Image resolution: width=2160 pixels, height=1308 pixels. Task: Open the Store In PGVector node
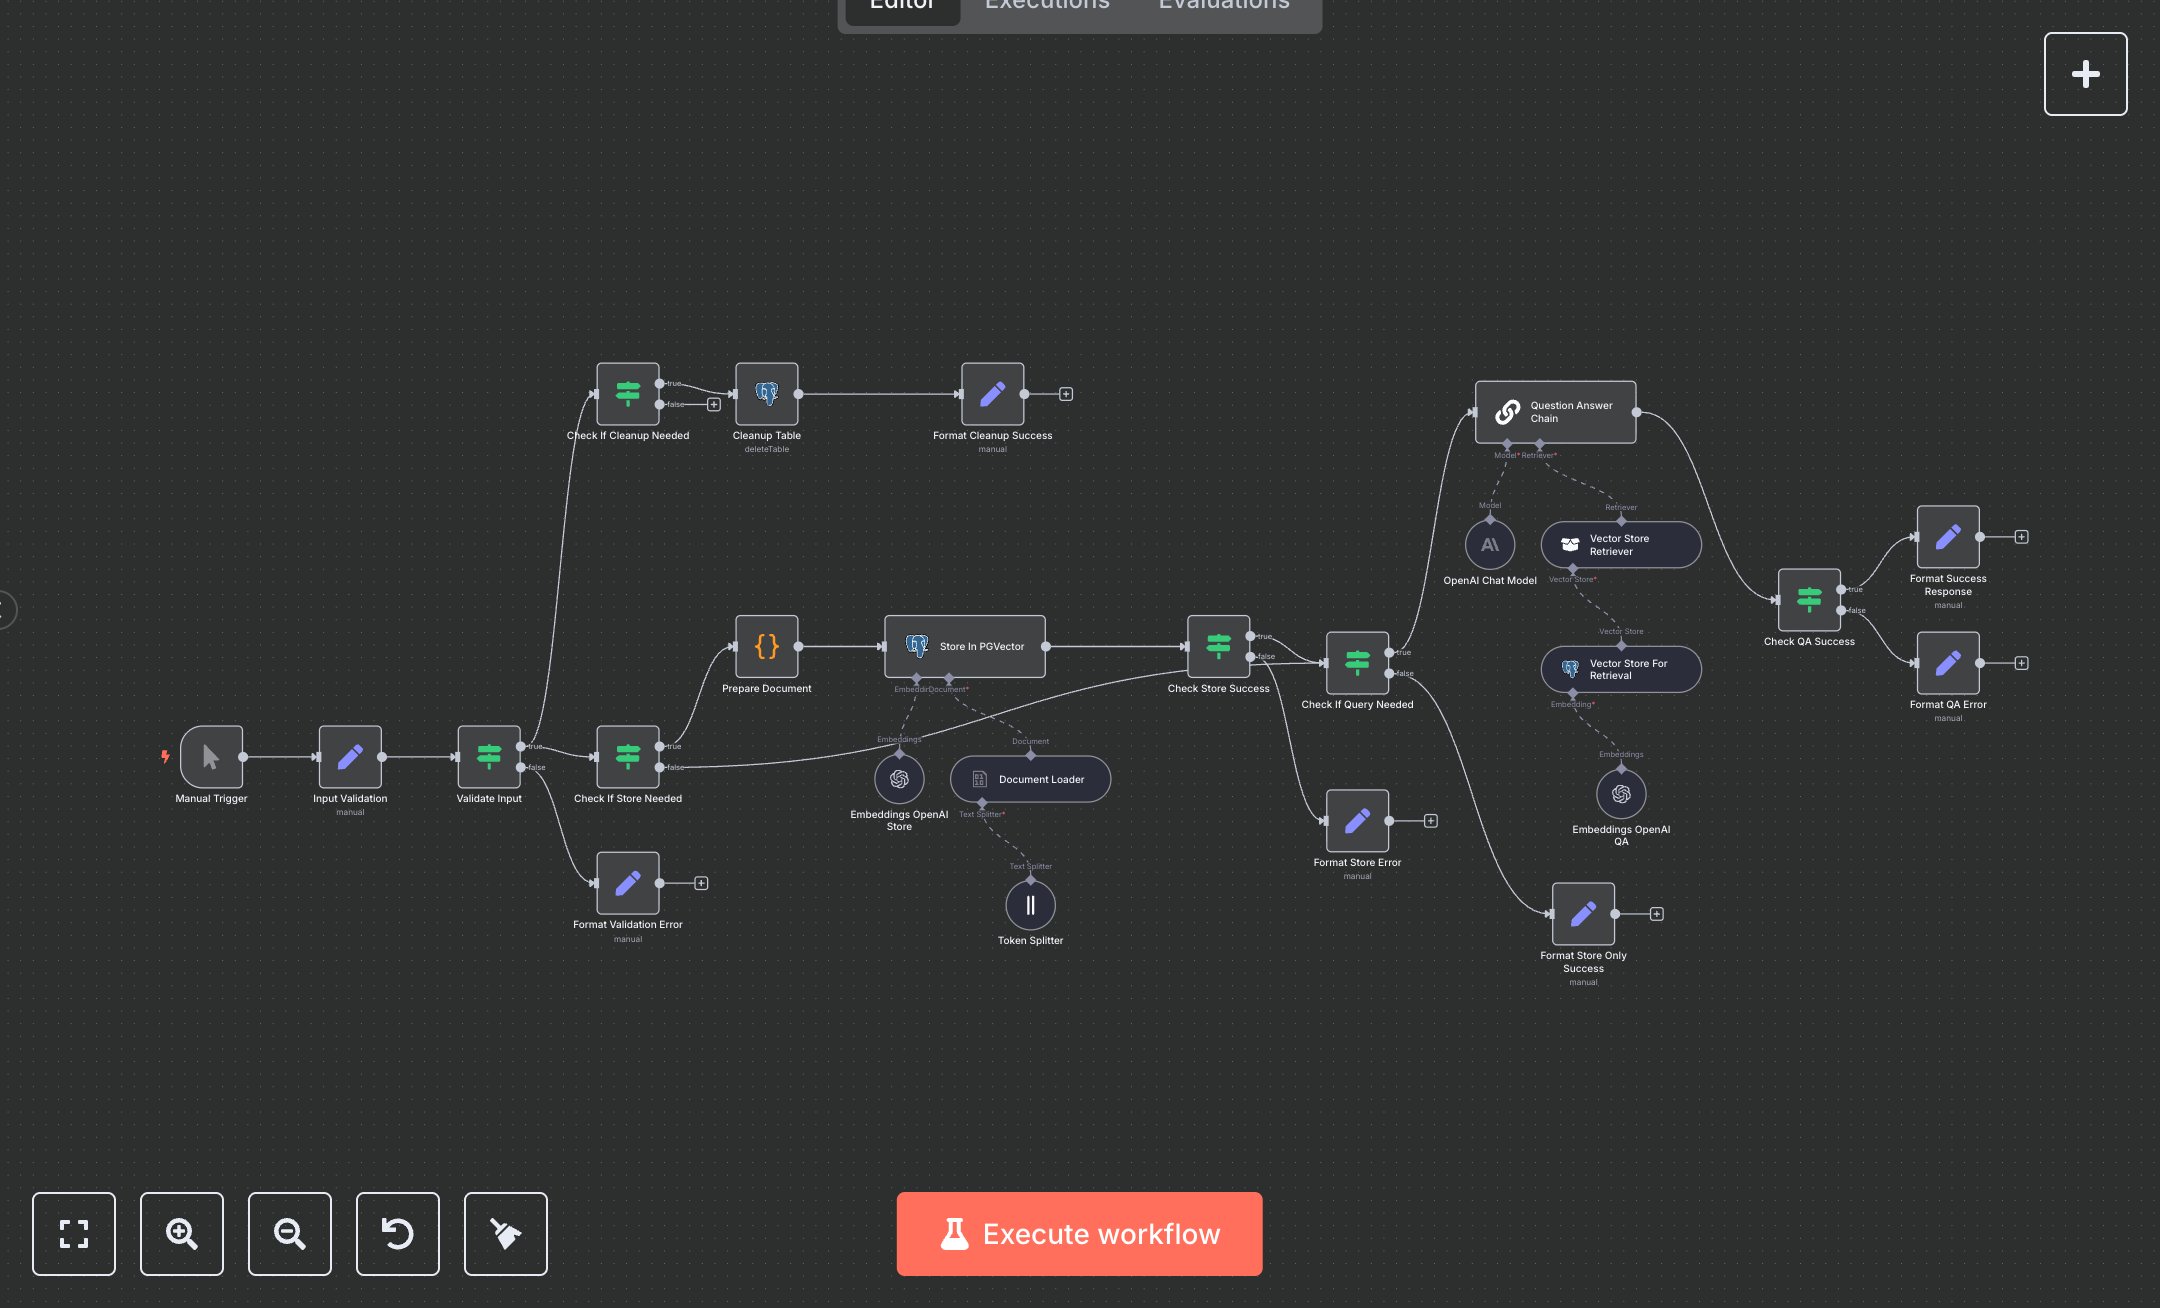963,646
